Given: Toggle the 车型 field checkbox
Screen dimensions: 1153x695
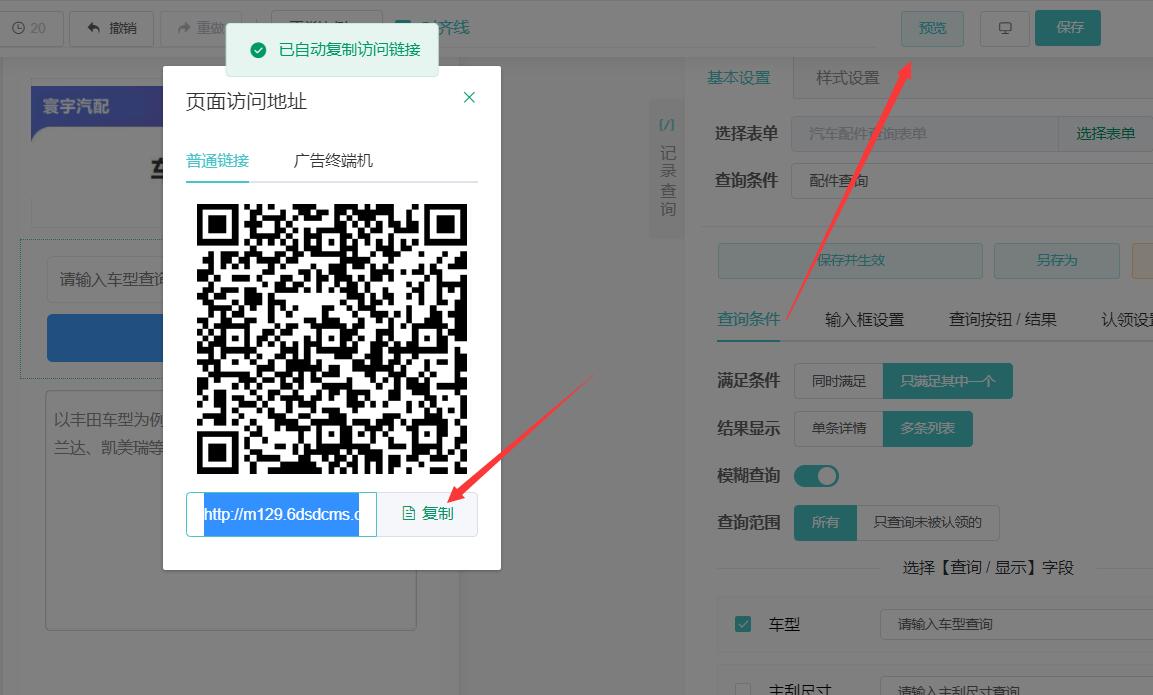Looking at the screenshot, I should pyautogui.click(x=743, y=624).
